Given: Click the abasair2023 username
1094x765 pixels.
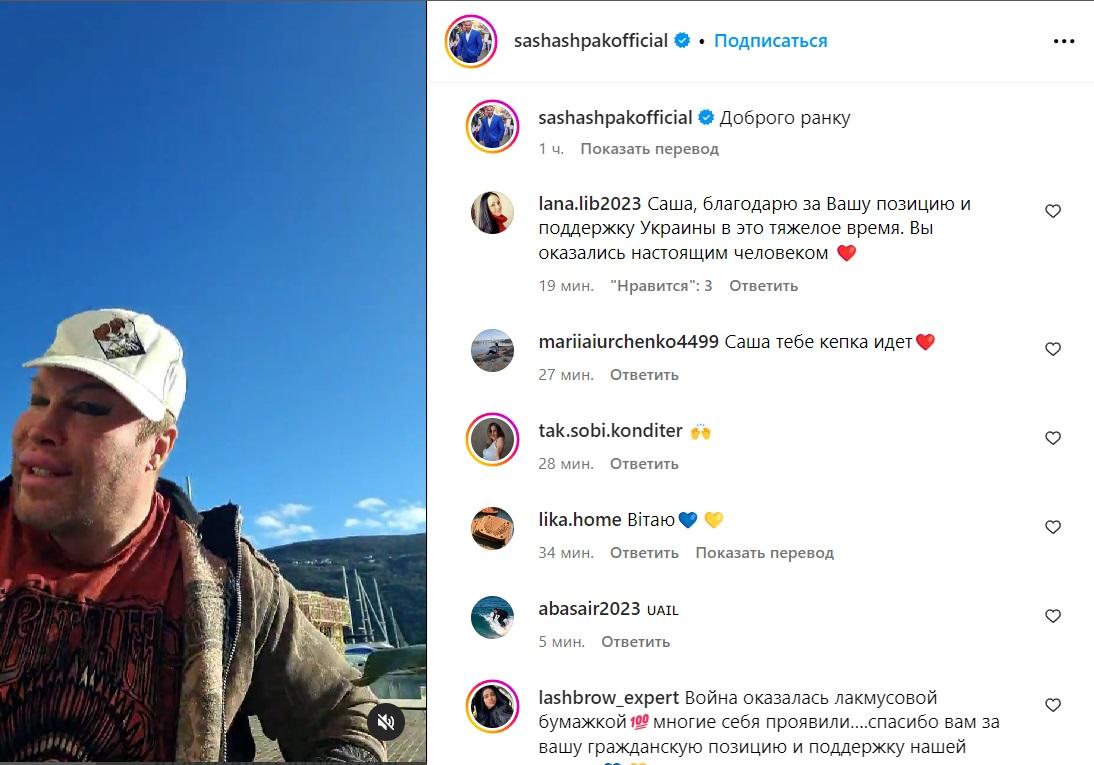Looking at the screenshot, I should coord(589,609).
